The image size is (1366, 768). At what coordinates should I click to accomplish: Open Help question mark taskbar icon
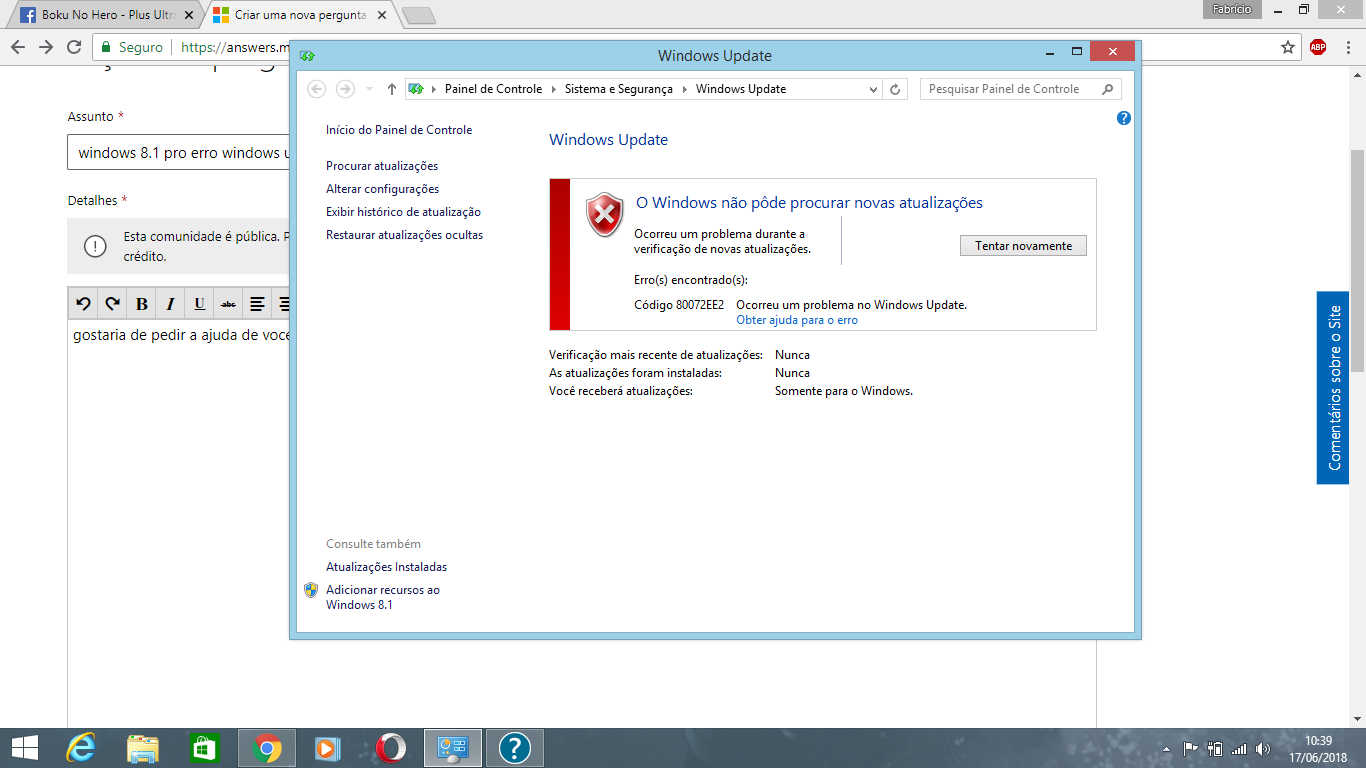(x=514, y=748)
